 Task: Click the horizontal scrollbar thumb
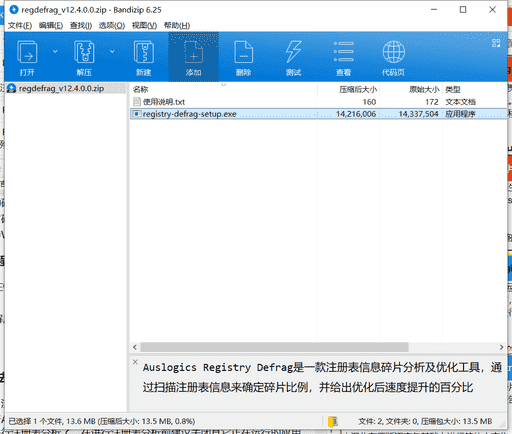point(274,347)
